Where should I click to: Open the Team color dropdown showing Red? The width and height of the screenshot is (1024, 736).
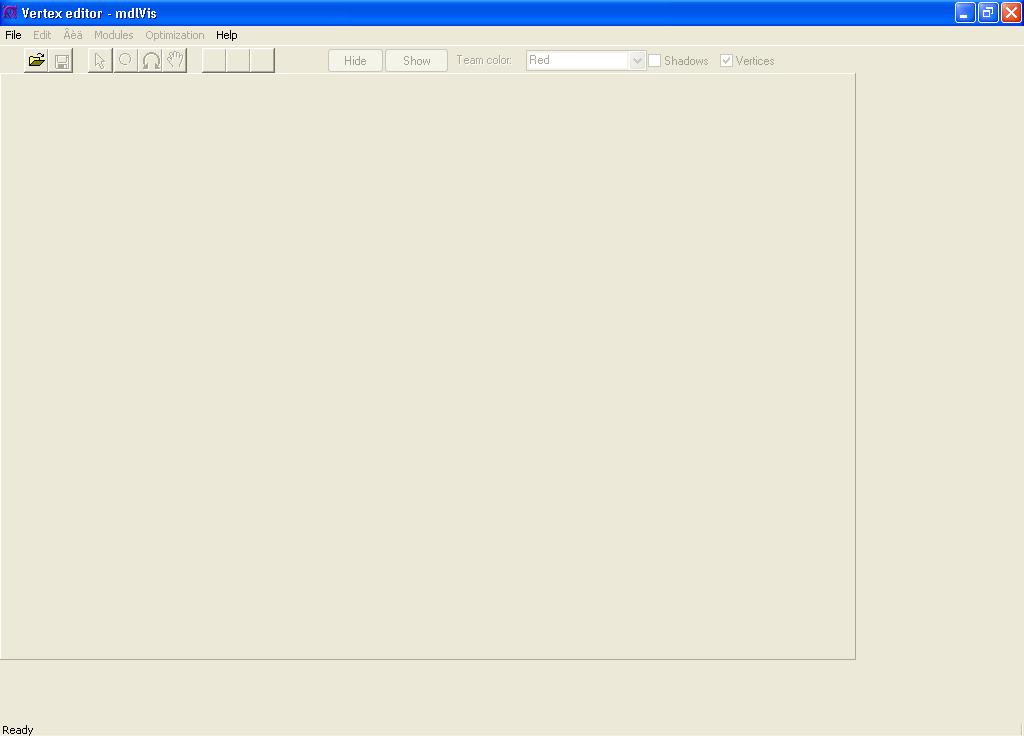586,60
